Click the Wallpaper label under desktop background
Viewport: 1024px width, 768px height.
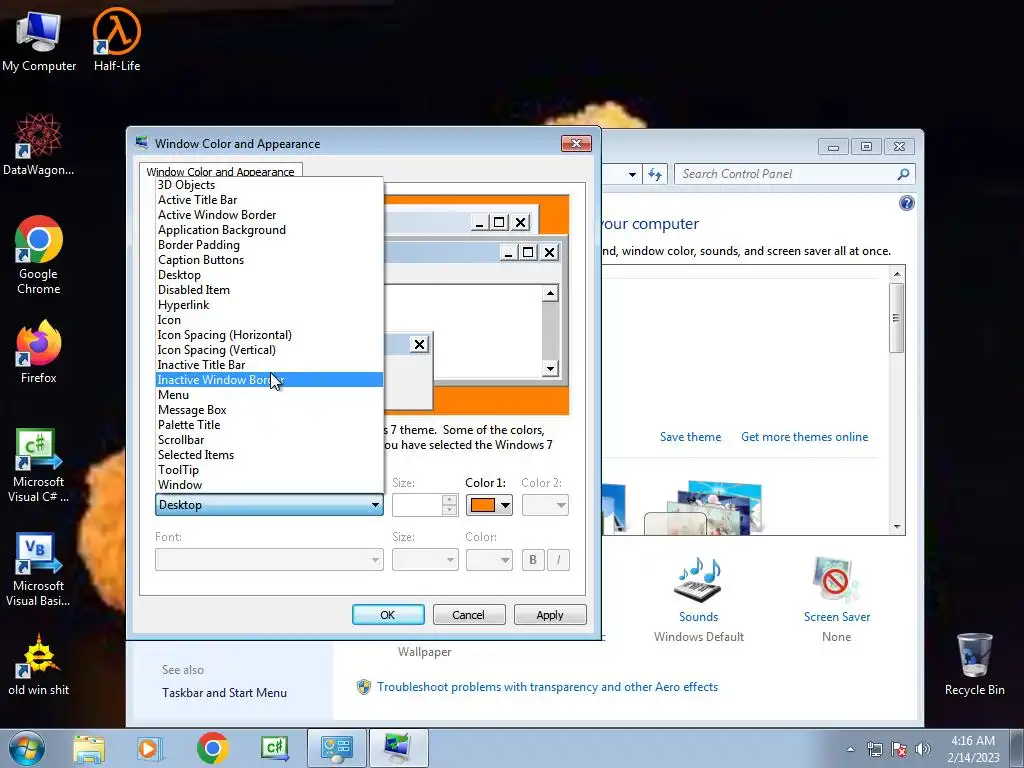pos(424,652)
